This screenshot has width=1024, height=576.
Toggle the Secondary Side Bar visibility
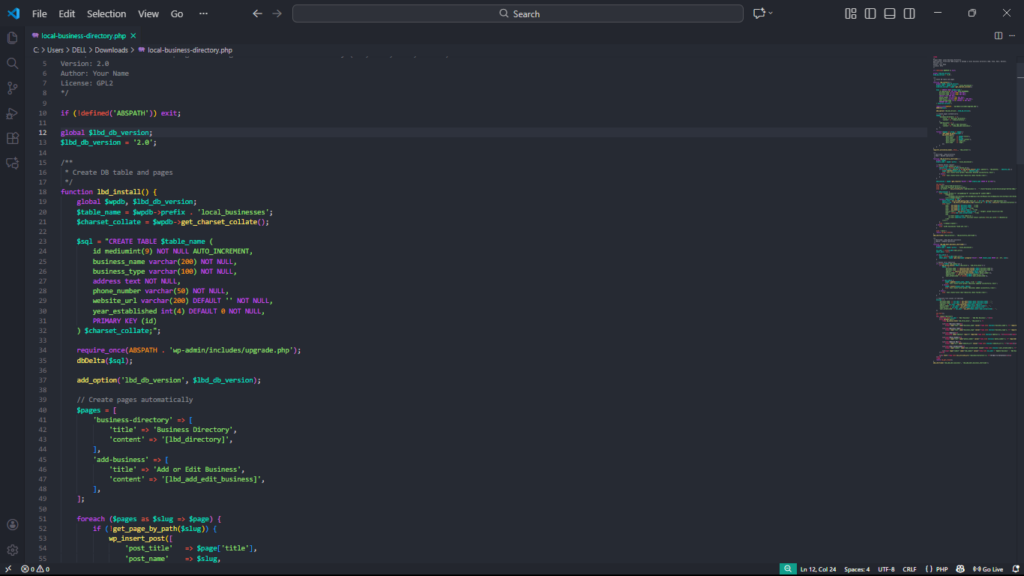point(909,13)
